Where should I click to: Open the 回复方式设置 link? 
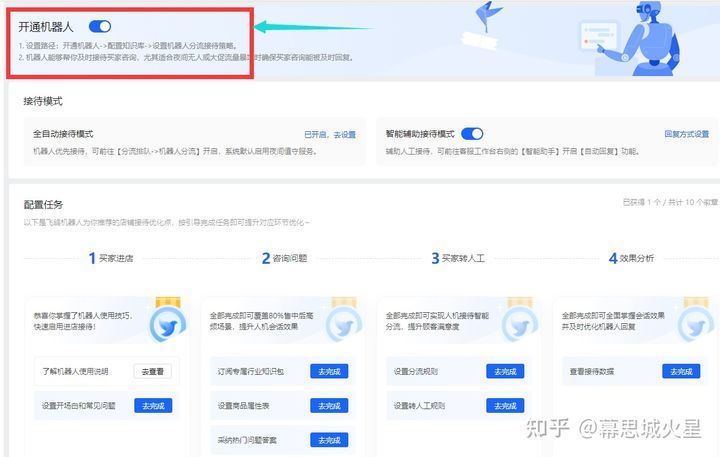686,134
